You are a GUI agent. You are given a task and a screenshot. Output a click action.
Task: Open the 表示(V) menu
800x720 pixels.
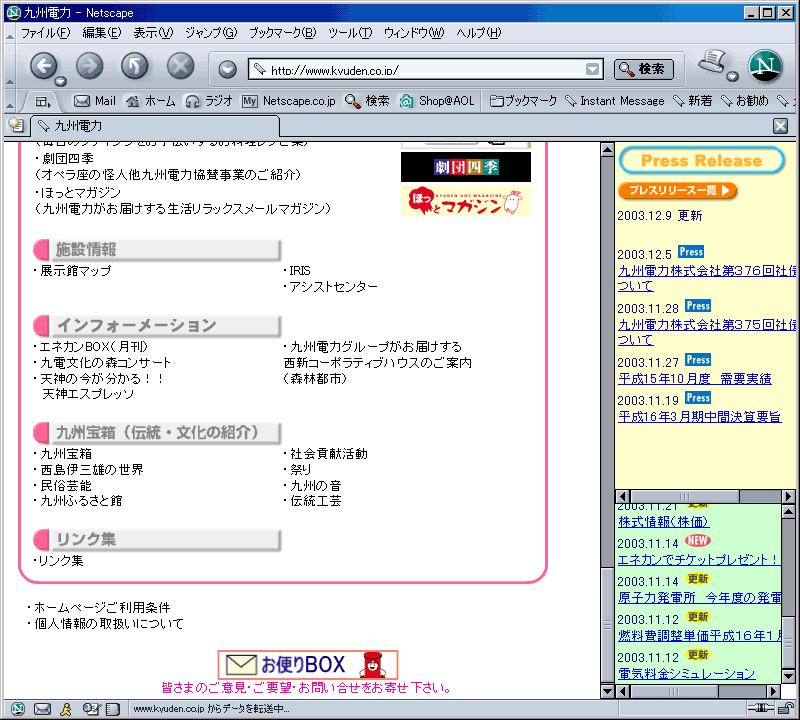[x=153, y=33]
